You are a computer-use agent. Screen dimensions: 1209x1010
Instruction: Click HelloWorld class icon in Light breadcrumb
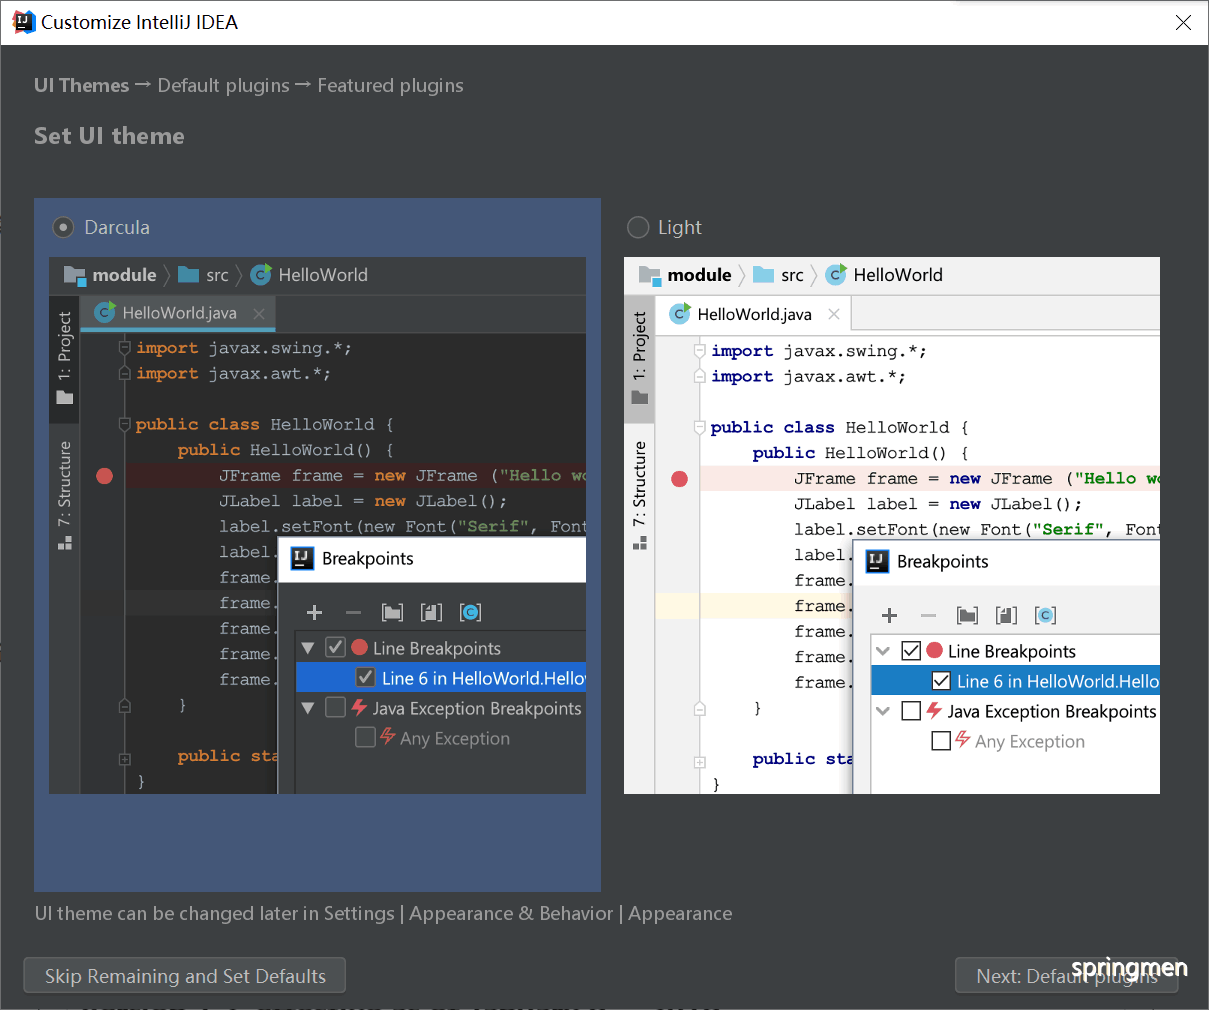click(x=836, y=274)
